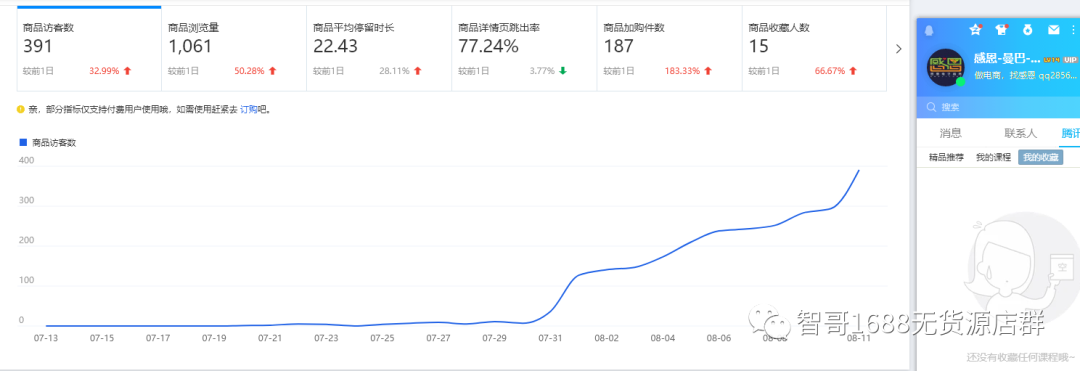Screen dimensions: 1080x371
Task: Click the profile avatar picture
Action: click(x=946, y=67)
